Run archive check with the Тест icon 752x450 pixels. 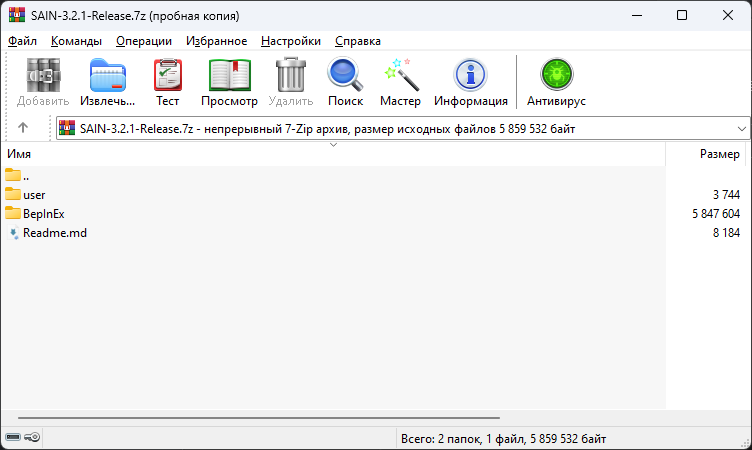point(167,74)
